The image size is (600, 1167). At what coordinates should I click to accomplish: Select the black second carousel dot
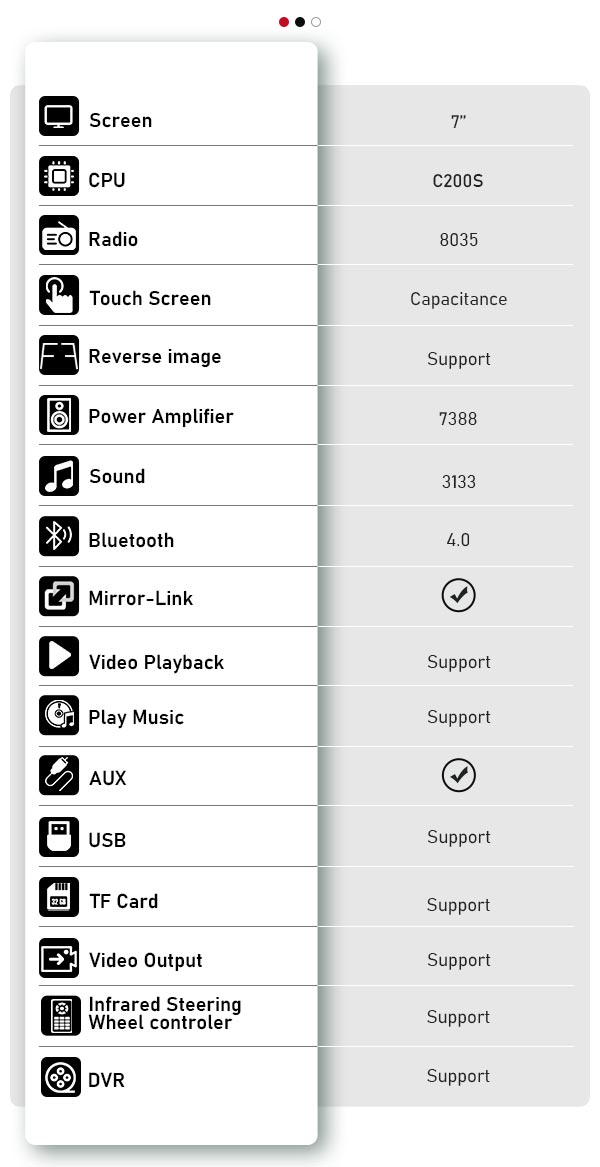point(299,22)
